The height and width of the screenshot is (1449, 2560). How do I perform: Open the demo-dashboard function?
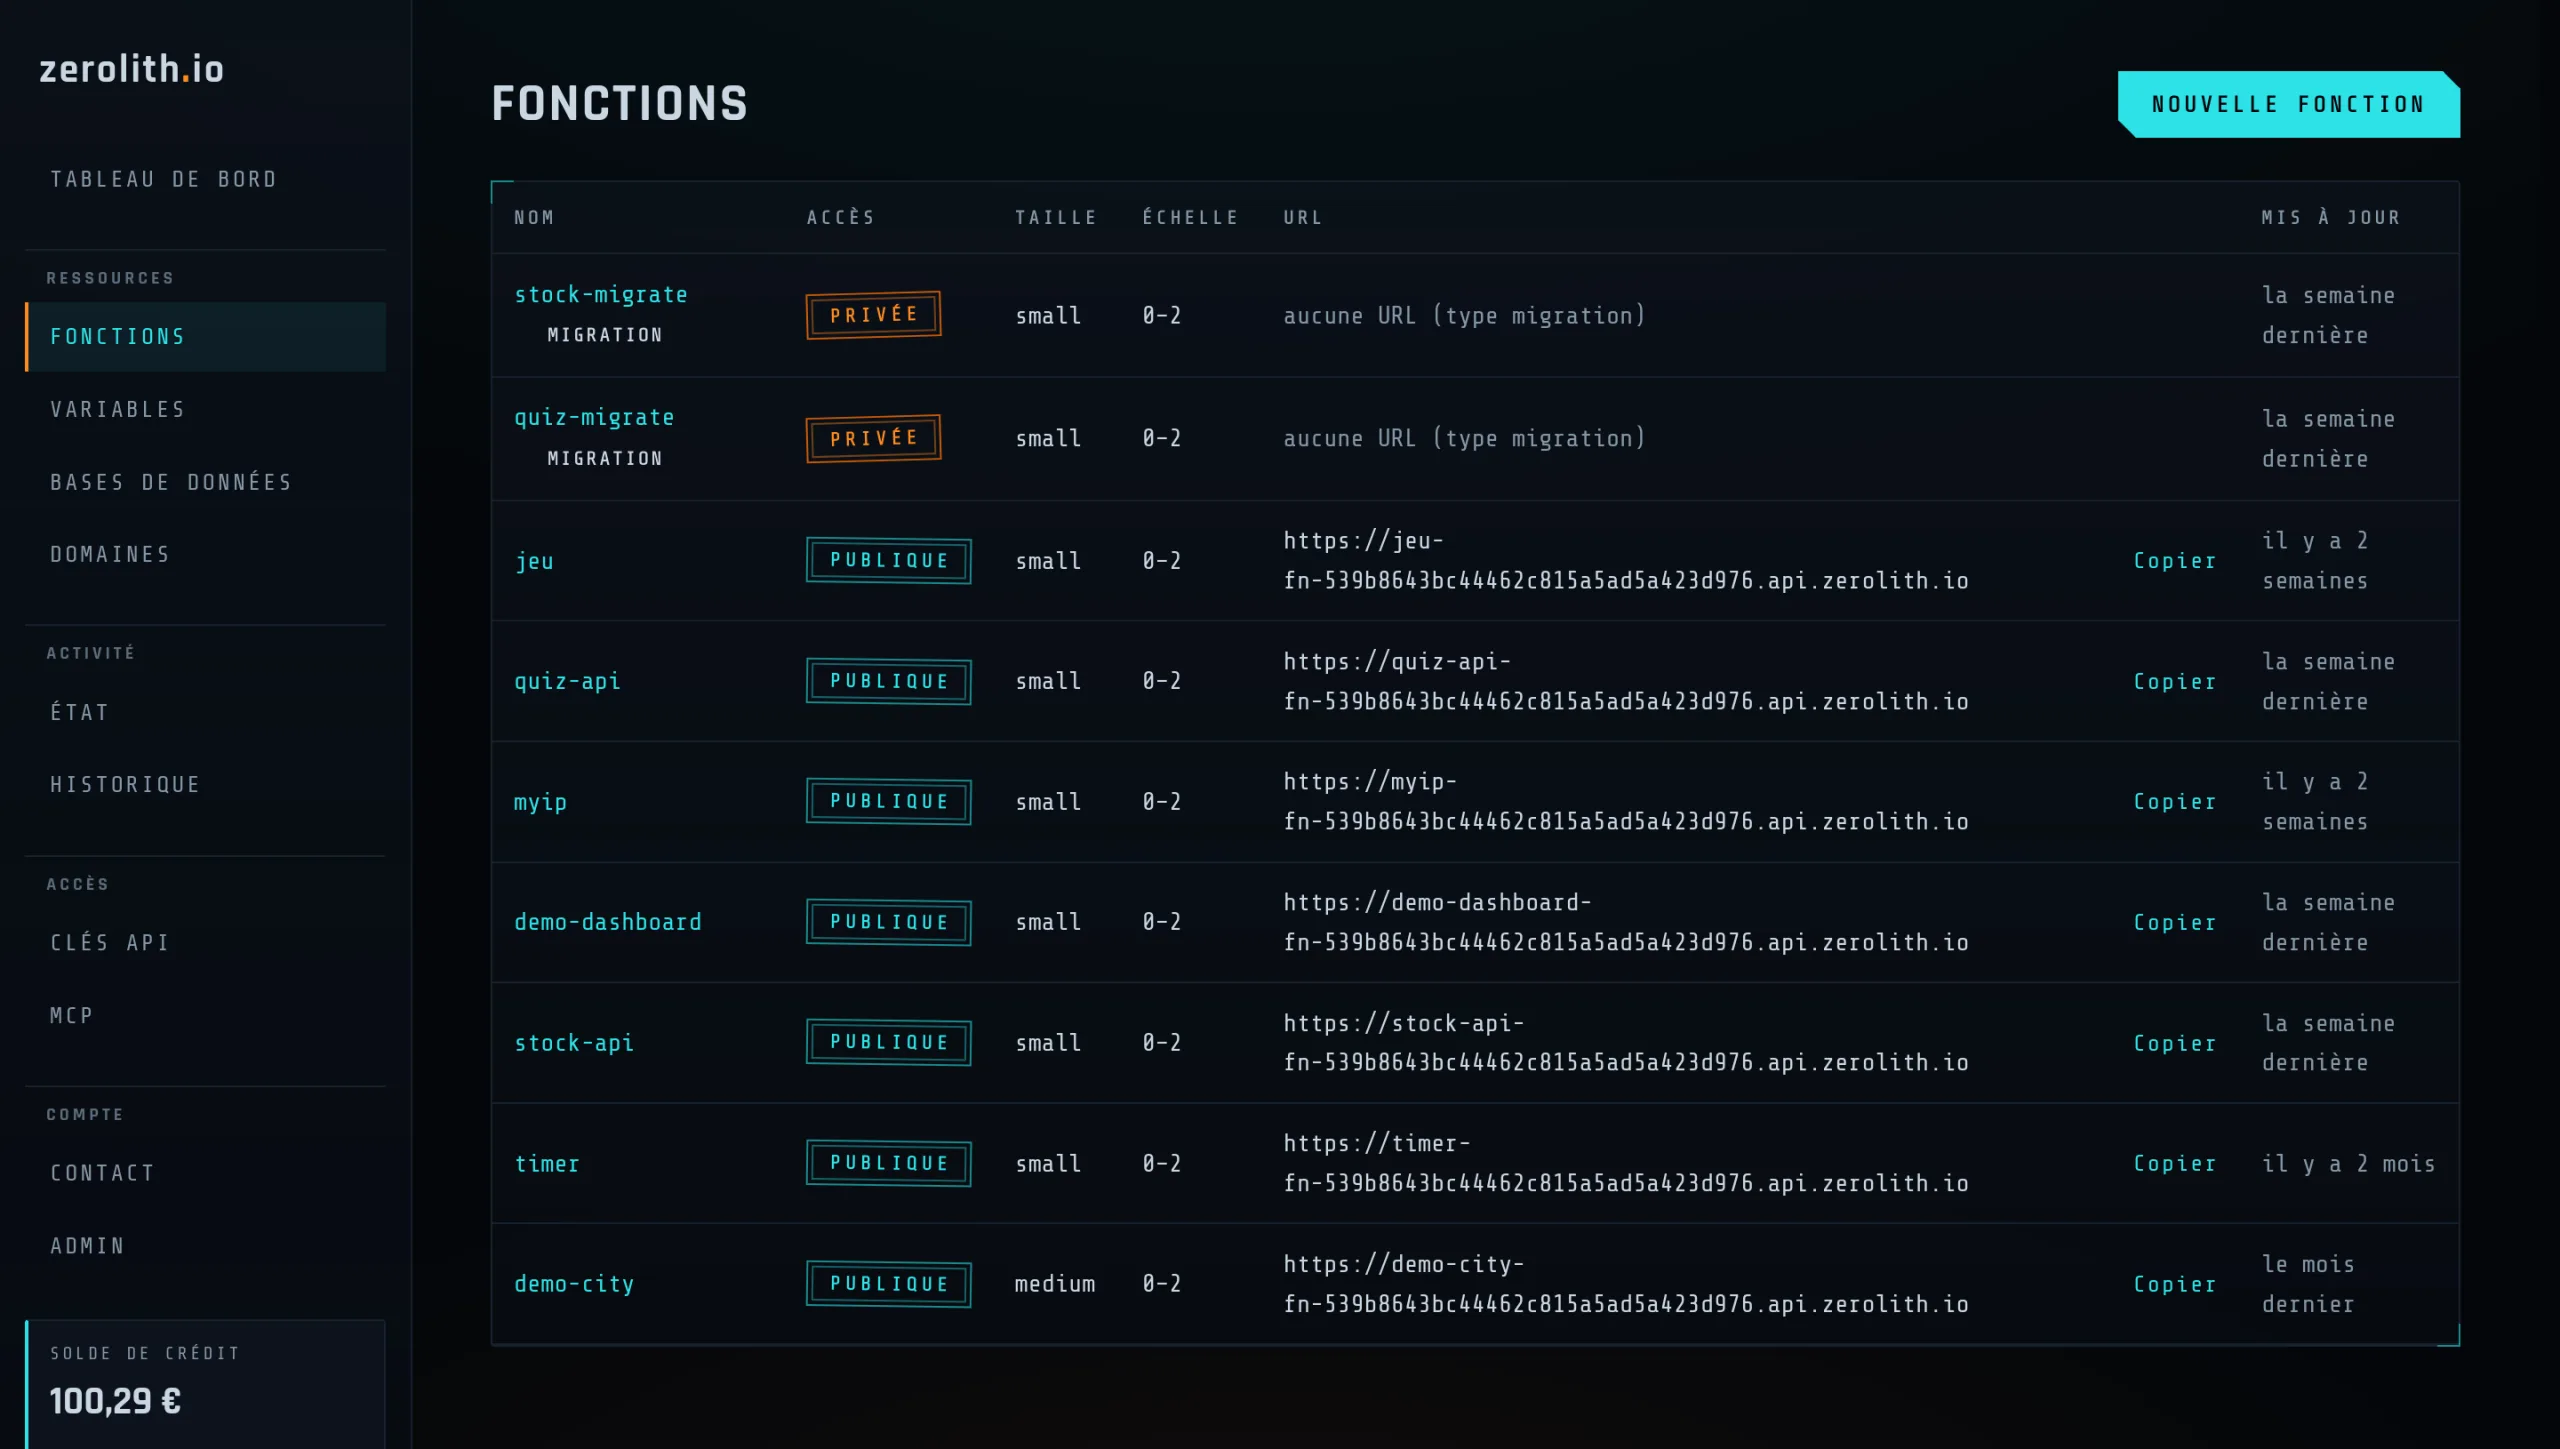608,922
